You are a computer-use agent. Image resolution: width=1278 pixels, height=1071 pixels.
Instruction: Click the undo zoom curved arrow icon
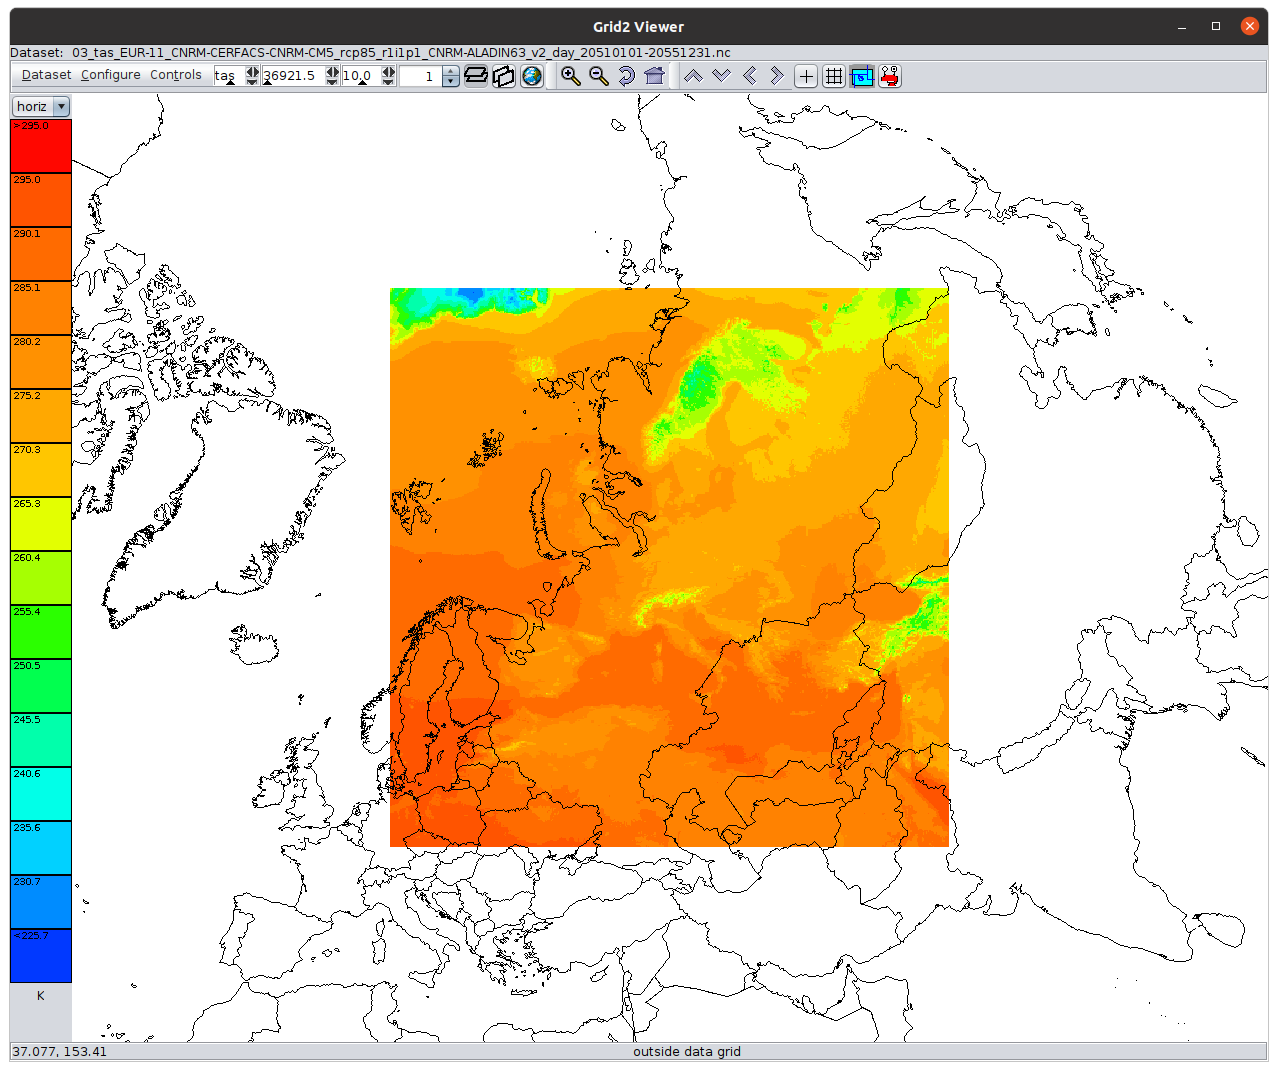pyautogui.click(x=626, y=76)
